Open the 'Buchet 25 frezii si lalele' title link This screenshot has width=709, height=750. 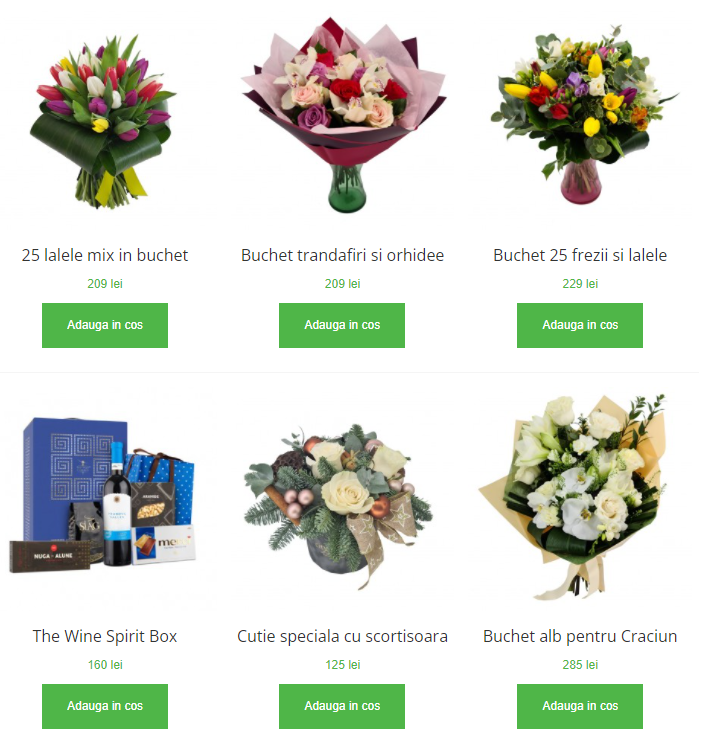click(580, 255)
